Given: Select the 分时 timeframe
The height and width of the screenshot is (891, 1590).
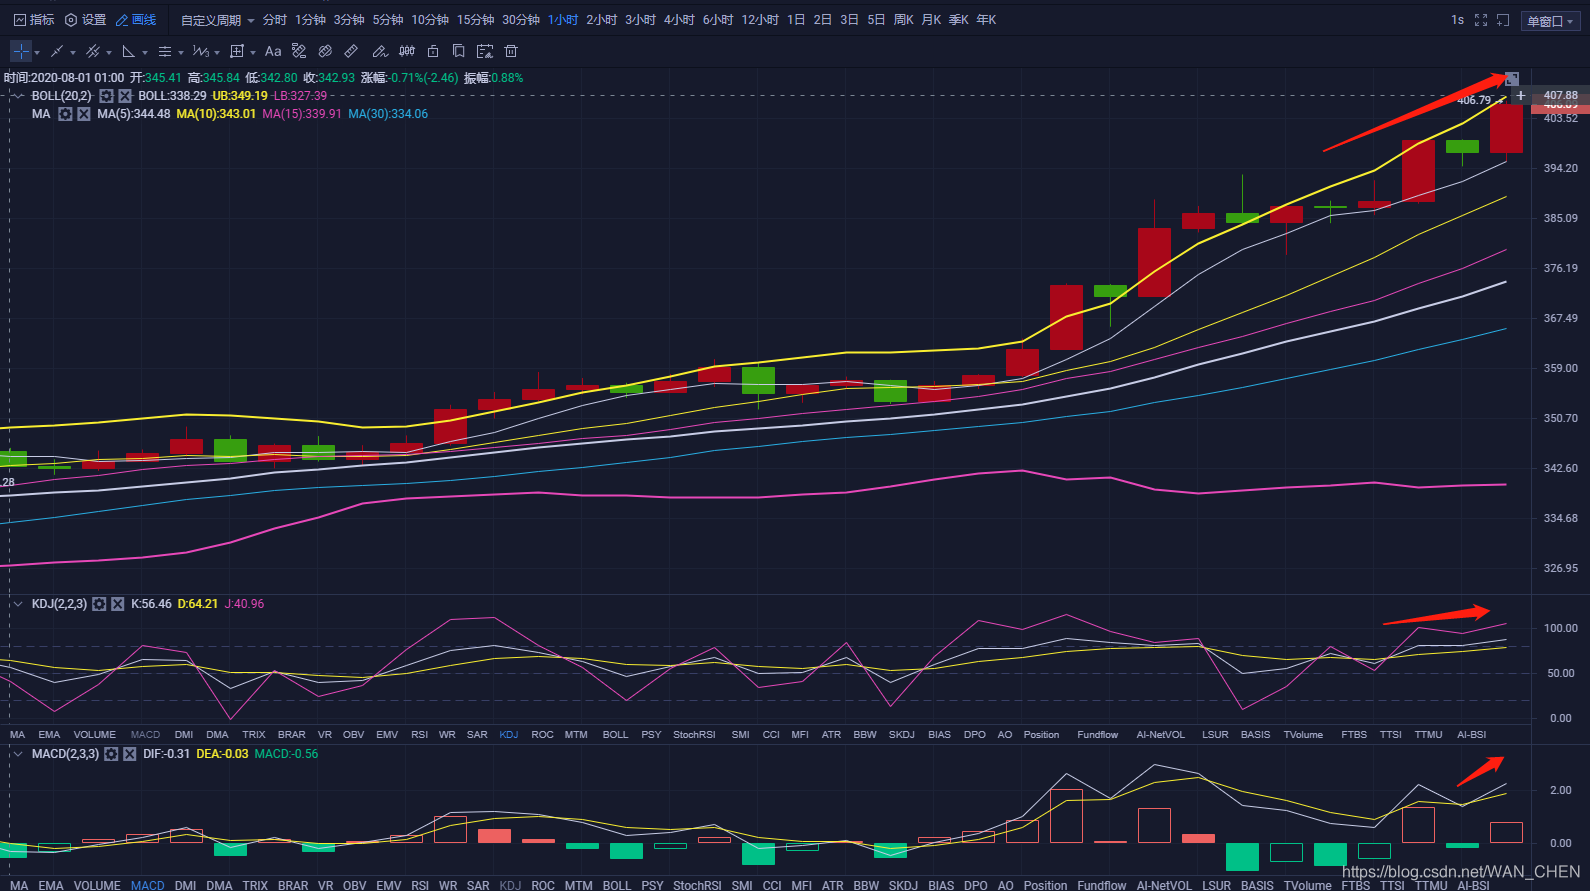Looking at the screenshot, I should (275, 20).
